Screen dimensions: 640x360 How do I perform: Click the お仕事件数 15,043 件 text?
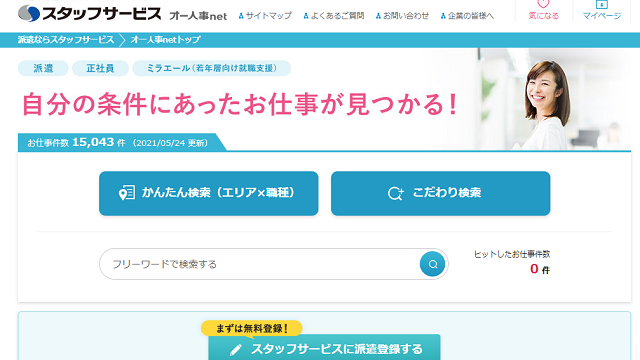click(x=76, y=142)
